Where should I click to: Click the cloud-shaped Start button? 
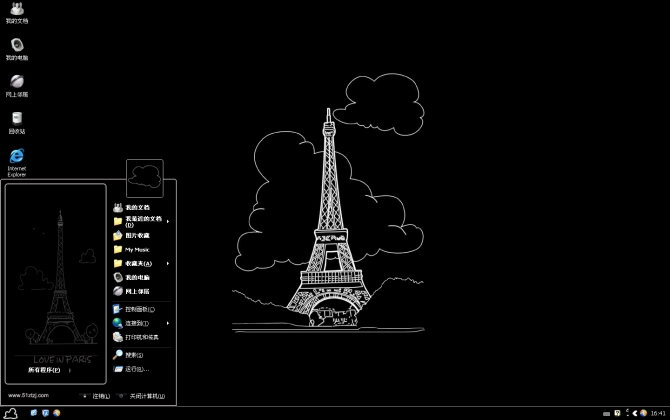click(x=10, y=413)
